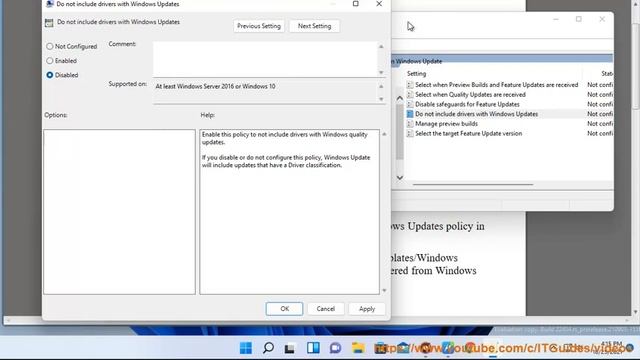Select the Disabled radio option
This screenshot has height=360, width=640.
(x=62, y=75)
